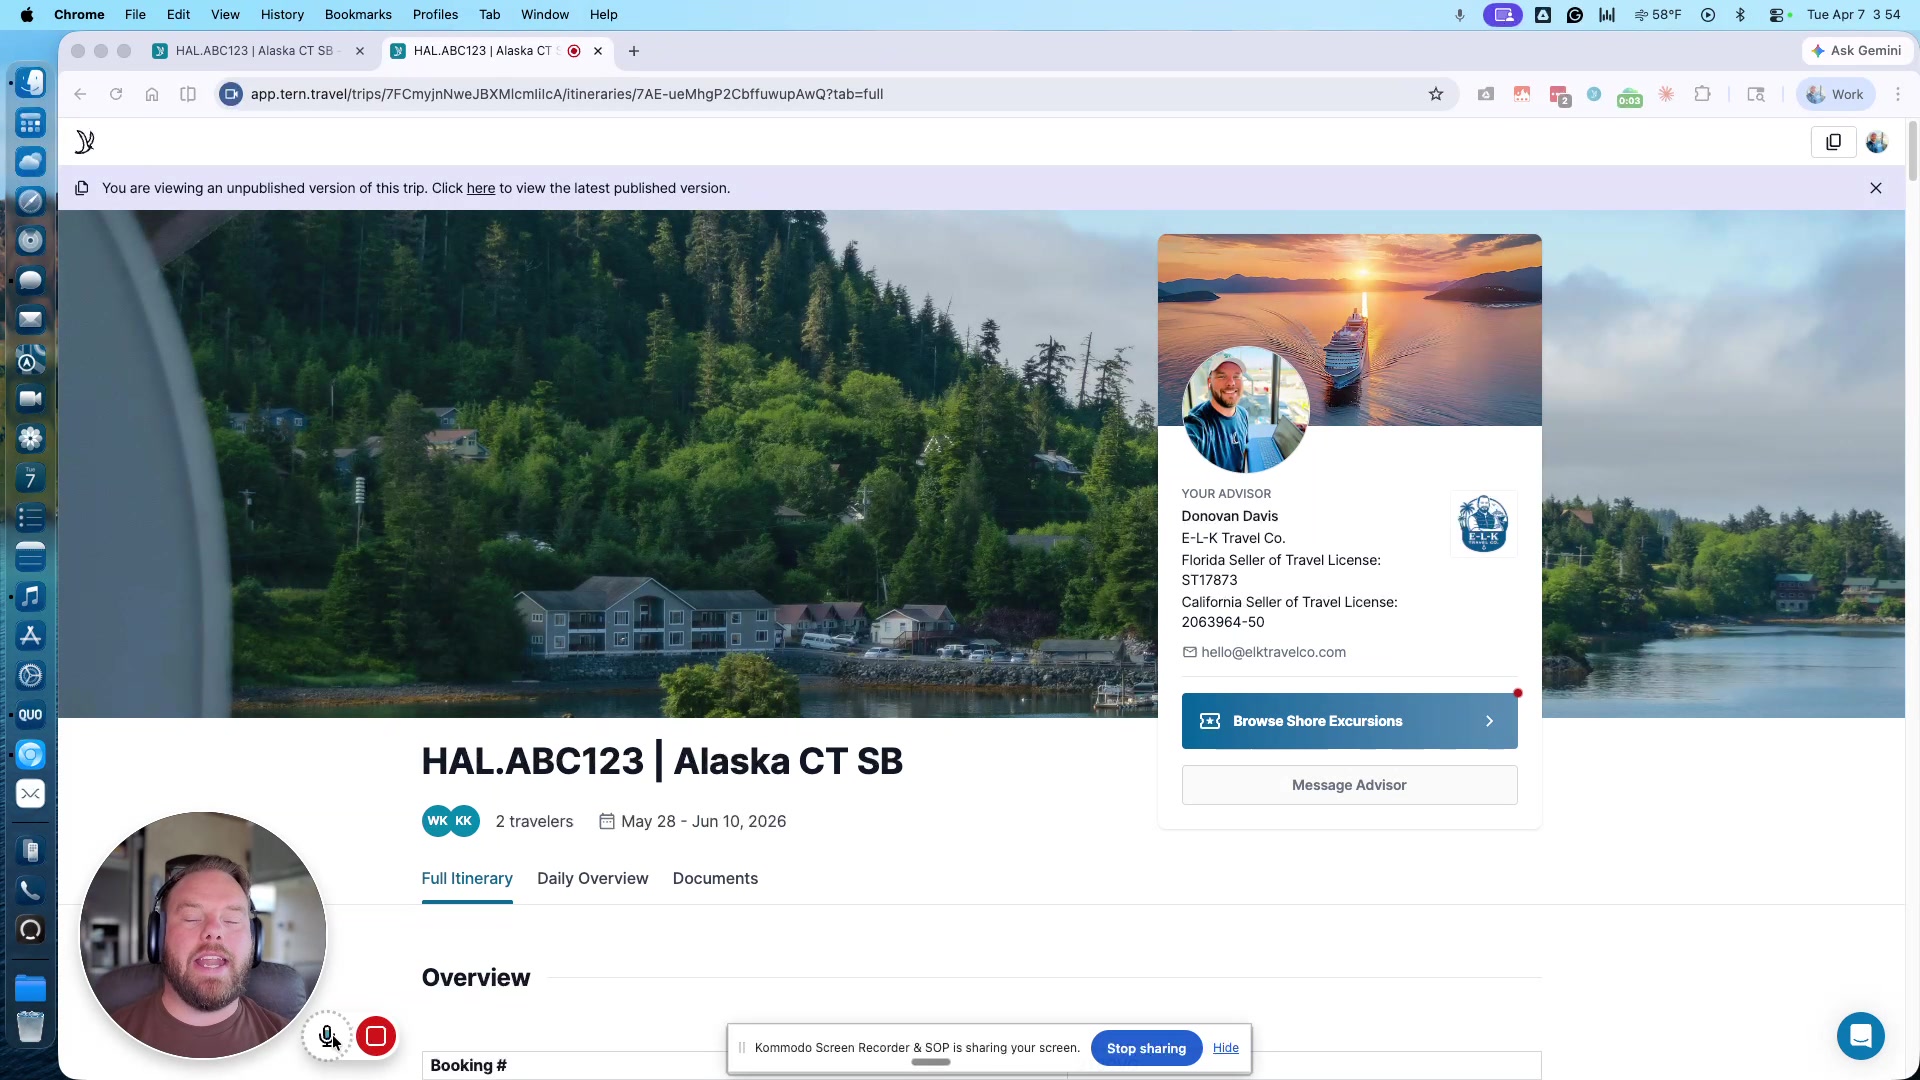The width and height of the screenshot is (1920, 1080).
Task: Click the reload page icon
Action: [116, 94]
